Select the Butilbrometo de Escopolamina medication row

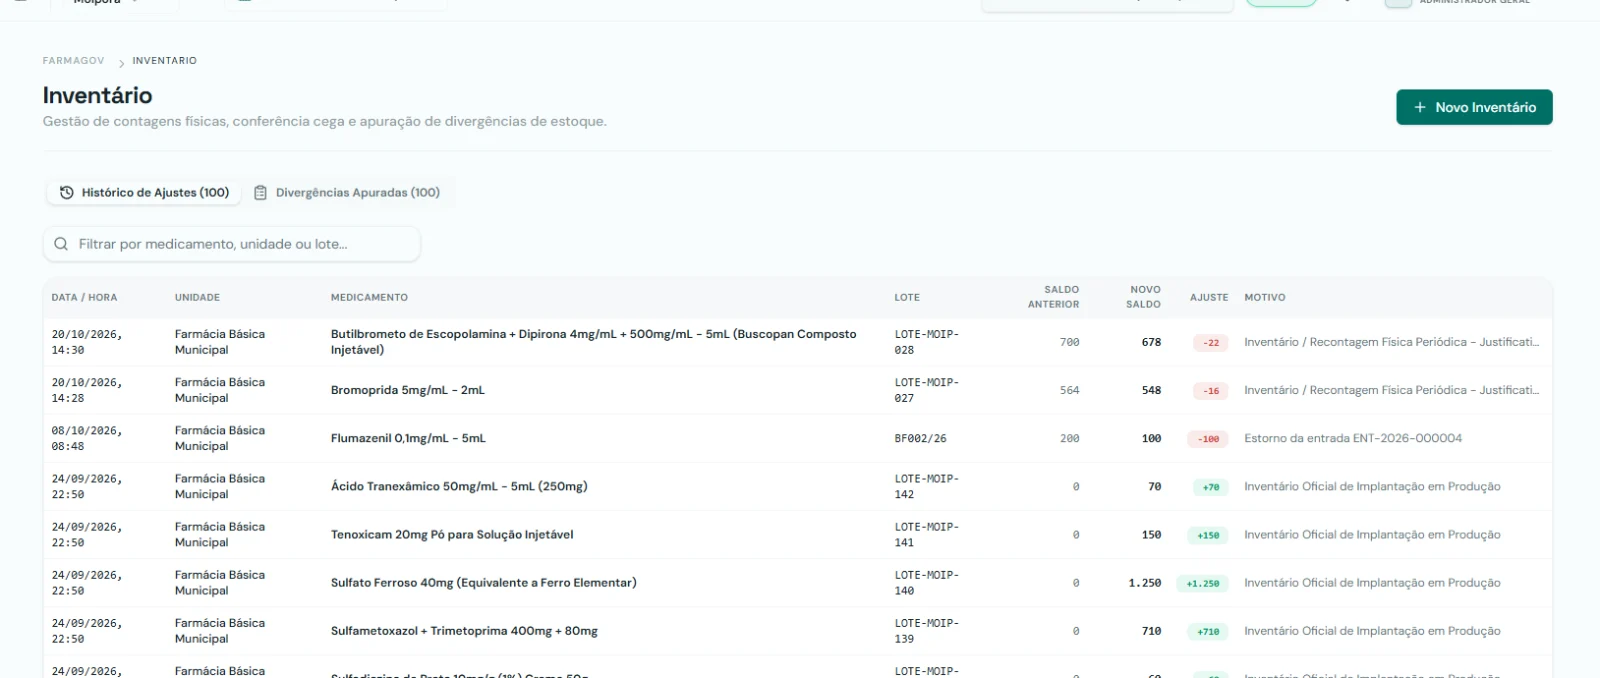[x=798, y=342]
